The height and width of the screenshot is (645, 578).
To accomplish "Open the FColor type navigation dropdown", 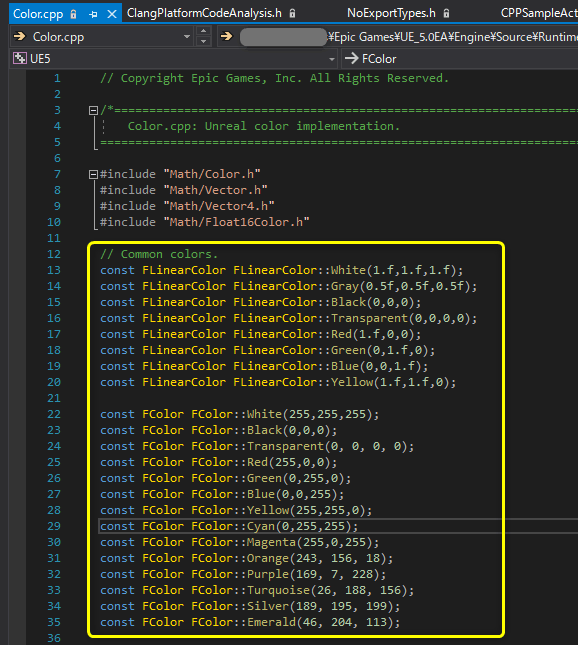I will 460,58.
